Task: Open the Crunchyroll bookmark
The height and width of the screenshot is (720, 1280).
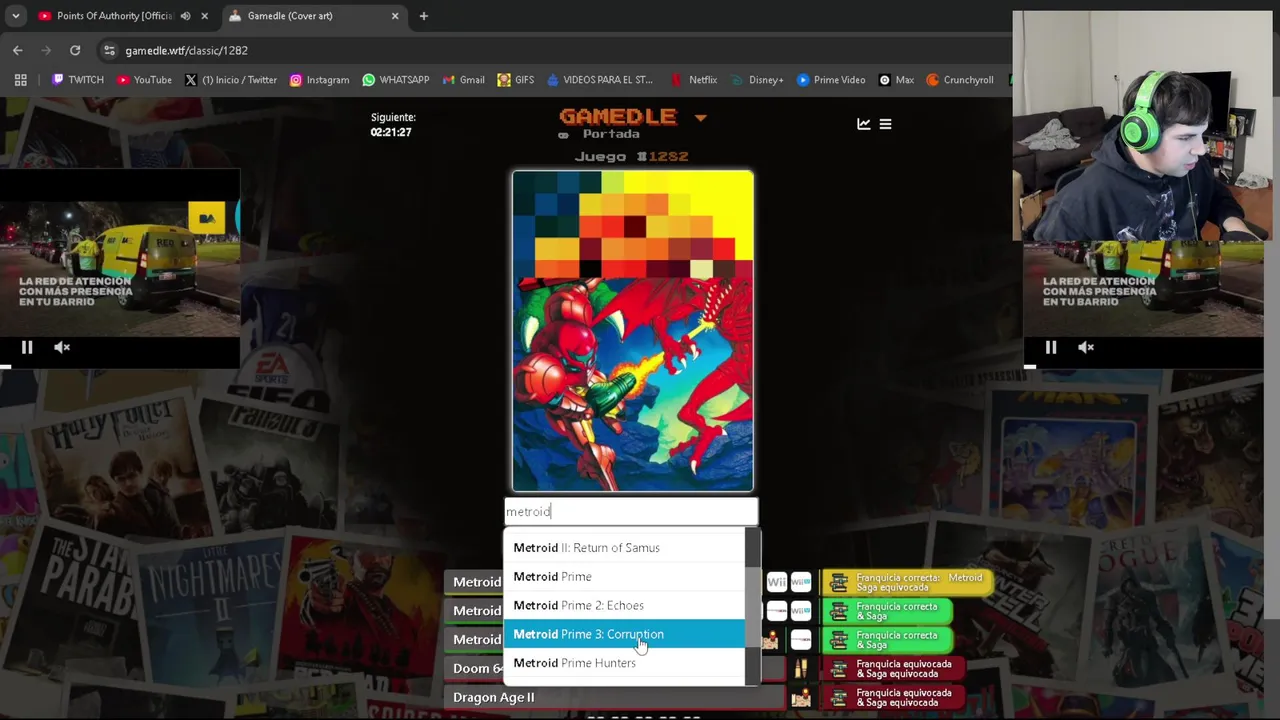Action: [x=960, y=80]
